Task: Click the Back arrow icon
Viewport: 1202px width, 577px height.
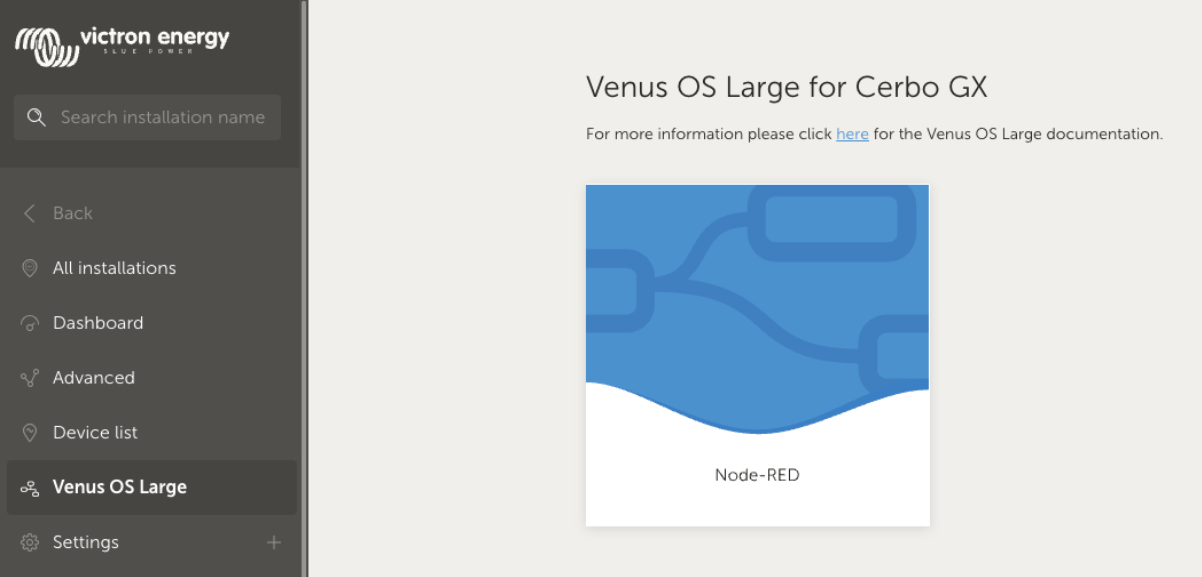Action: click(30, 213)
